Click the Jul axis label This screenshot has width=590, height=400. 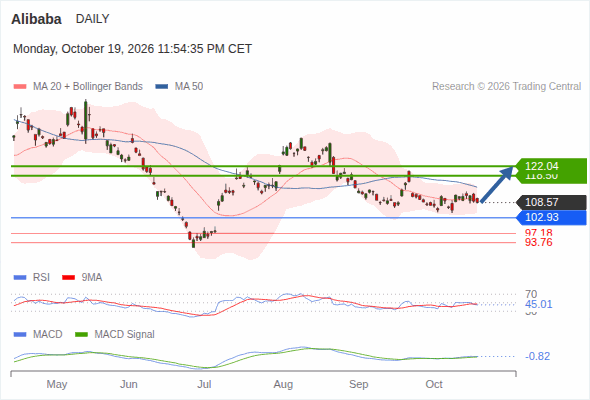(x=204, y=384)
